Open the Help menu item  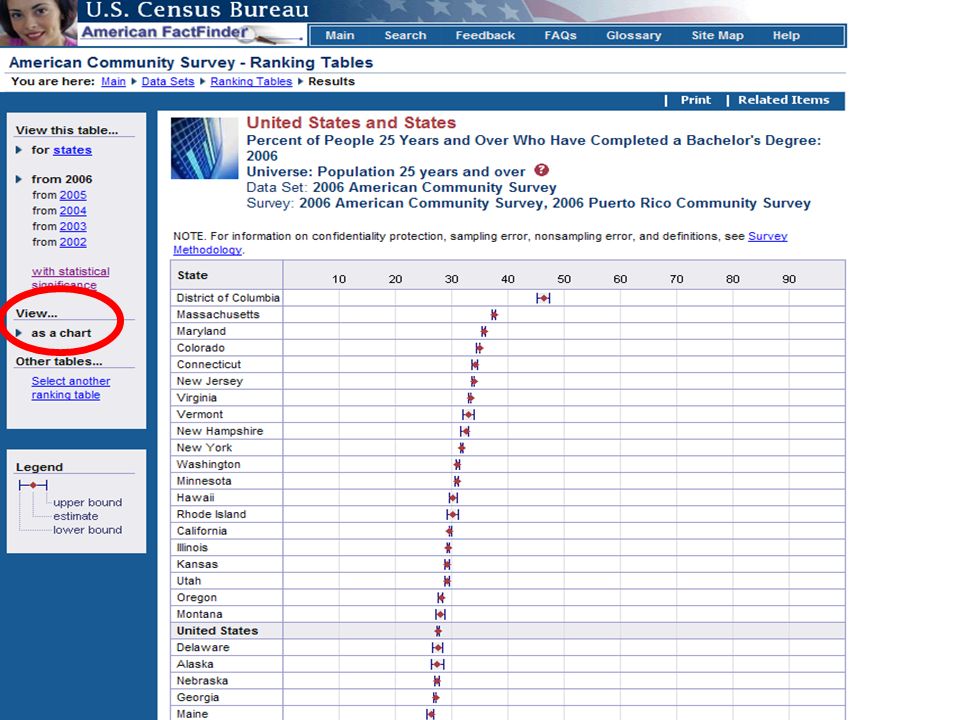point(786,36)
